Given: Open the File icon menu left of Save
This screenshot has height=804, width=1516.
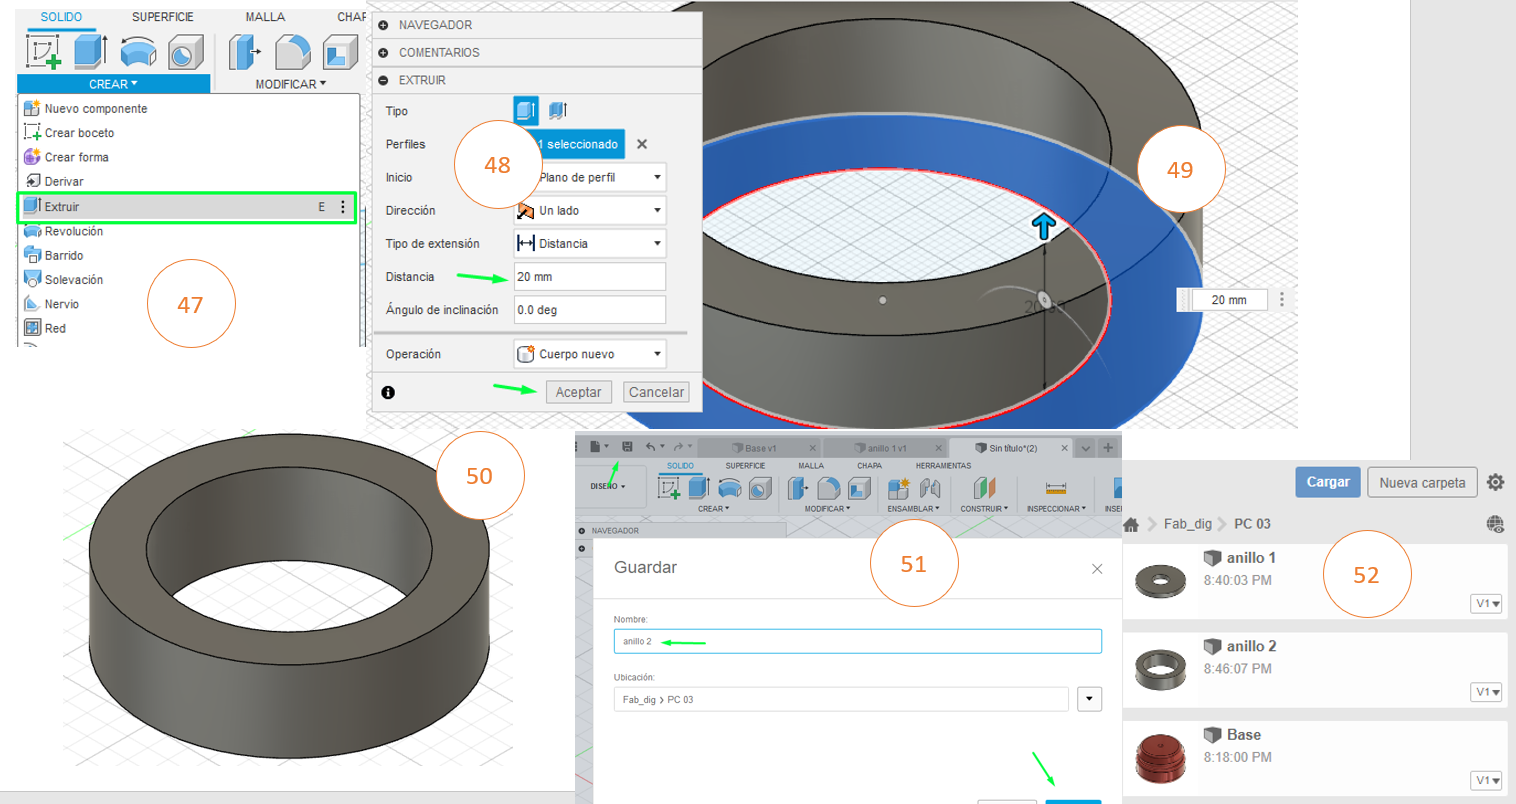Looking at the screenshot, I should [x=597, y=447].
